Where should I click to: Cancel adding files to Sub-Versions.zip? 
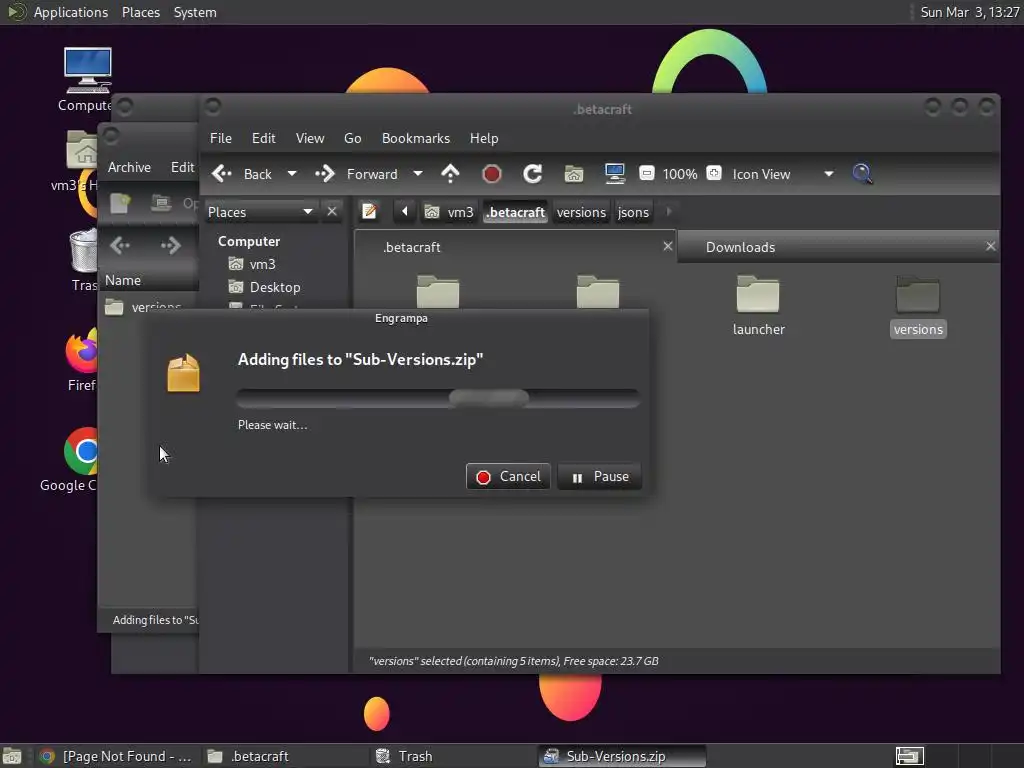click(508, 477)
